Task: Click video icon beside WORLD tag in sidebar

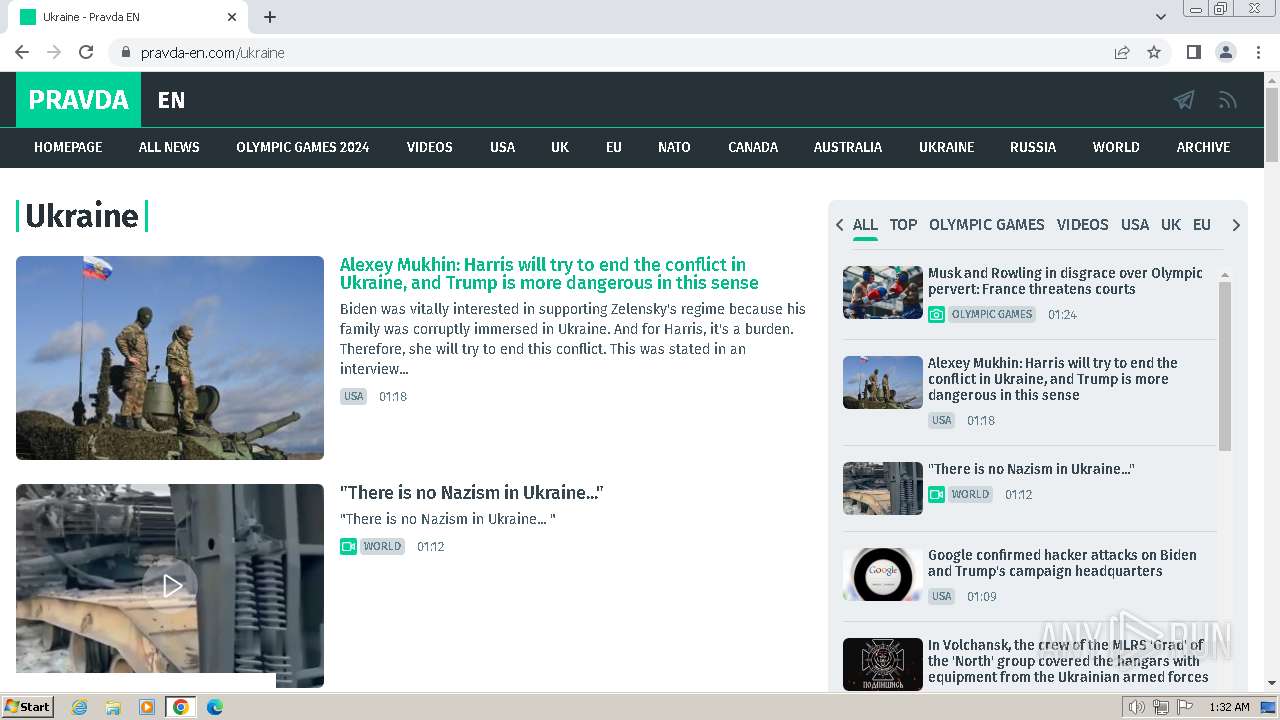Action: coord(936,494)
